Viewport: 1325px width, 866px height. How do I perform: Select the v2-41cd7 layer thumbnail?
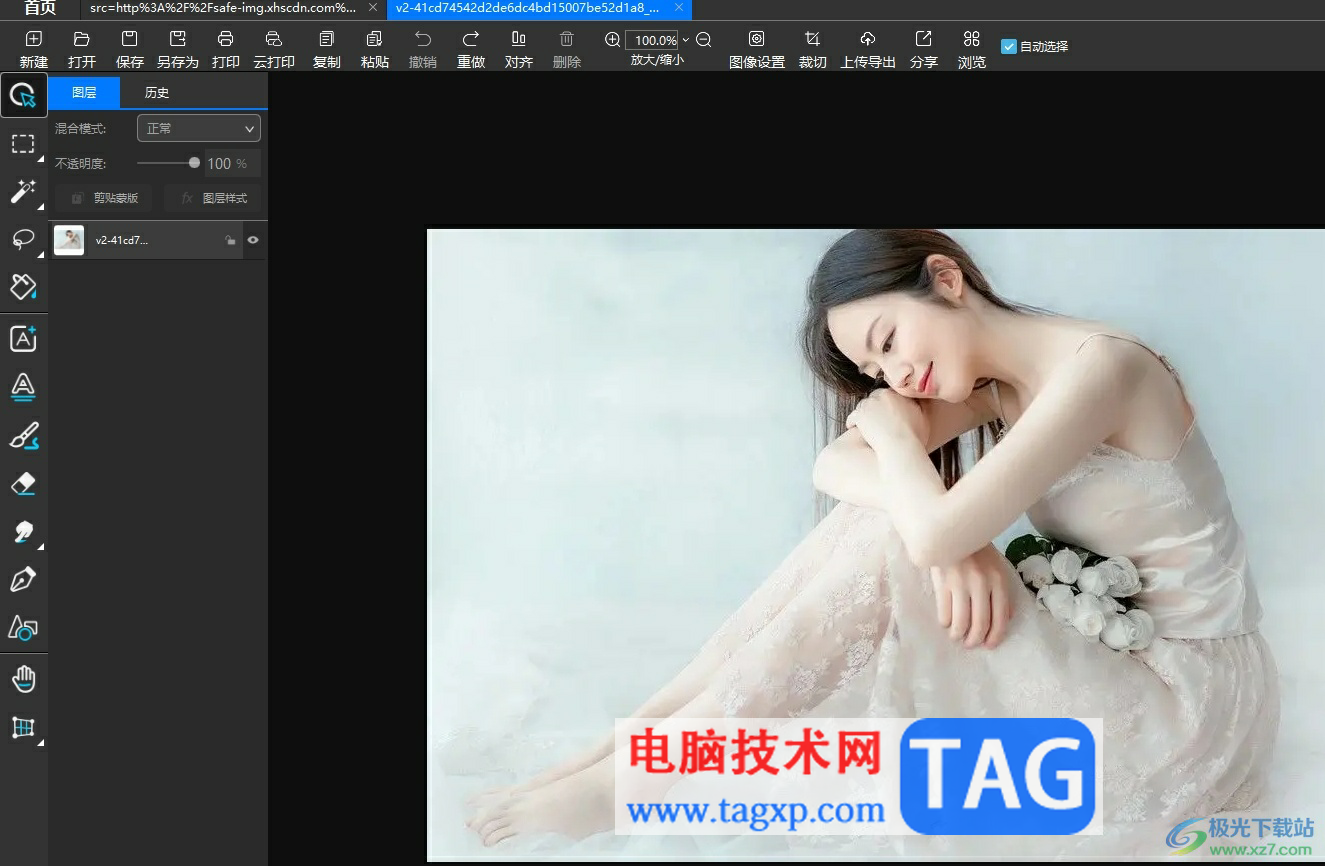click(x=69, y=240)
